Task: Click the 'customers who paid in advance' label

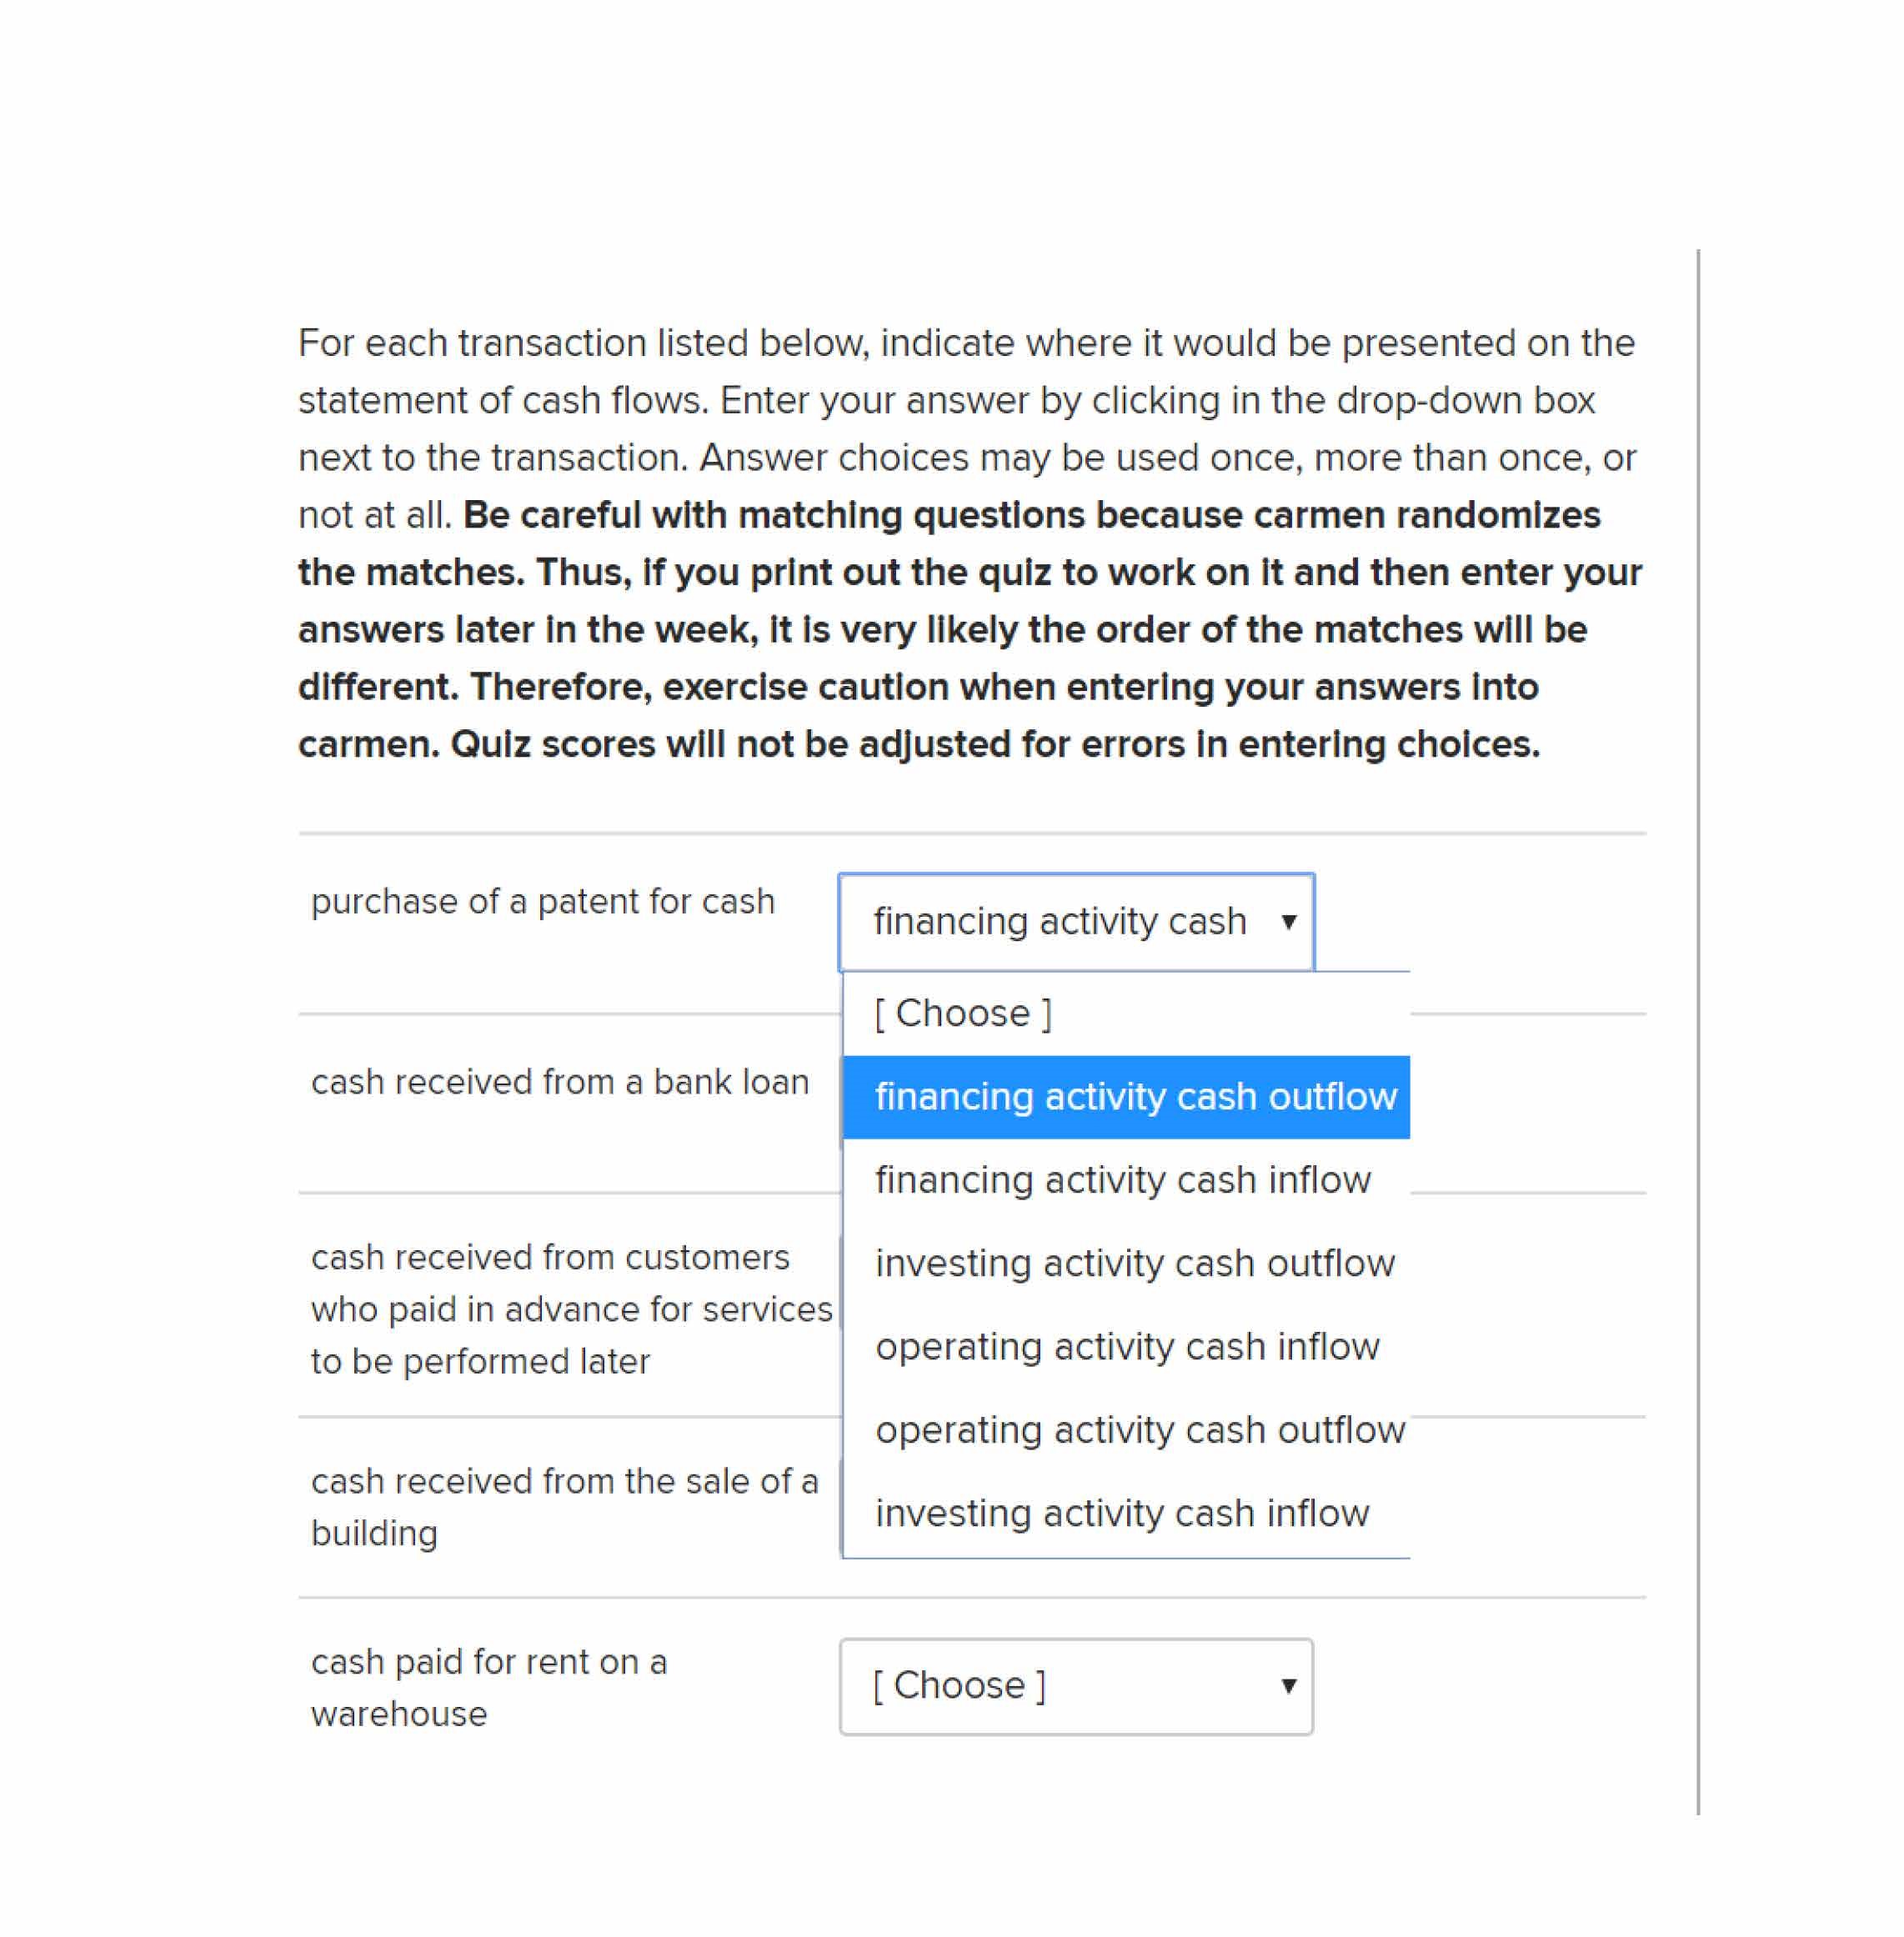Action: coord(570,1309)
